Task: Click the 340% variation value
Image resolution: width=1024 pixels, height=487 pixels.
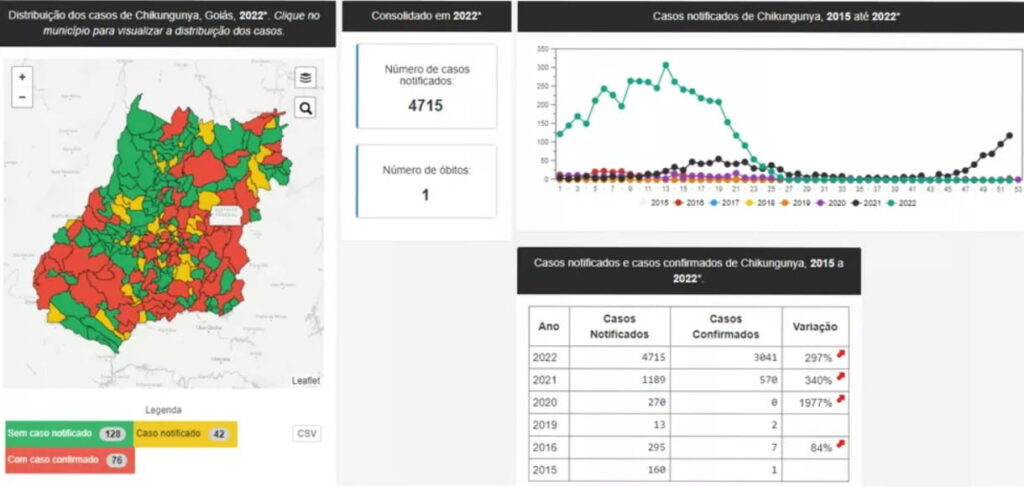Action: click(818, 381)
